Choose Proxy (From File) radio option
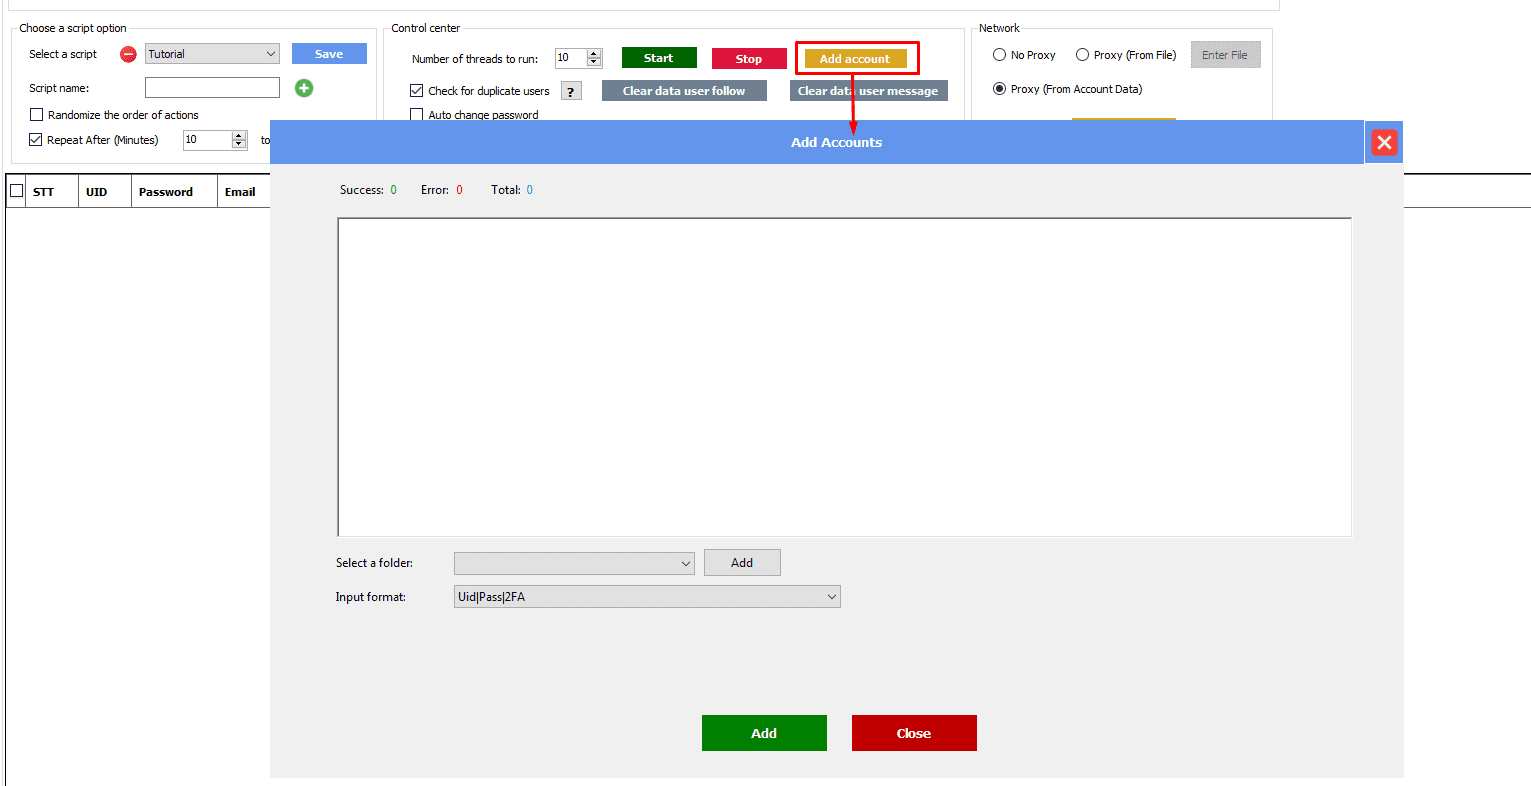The height and width of the screenshot is (786, 1531). pyautogui.click(x=1082, y=55)
